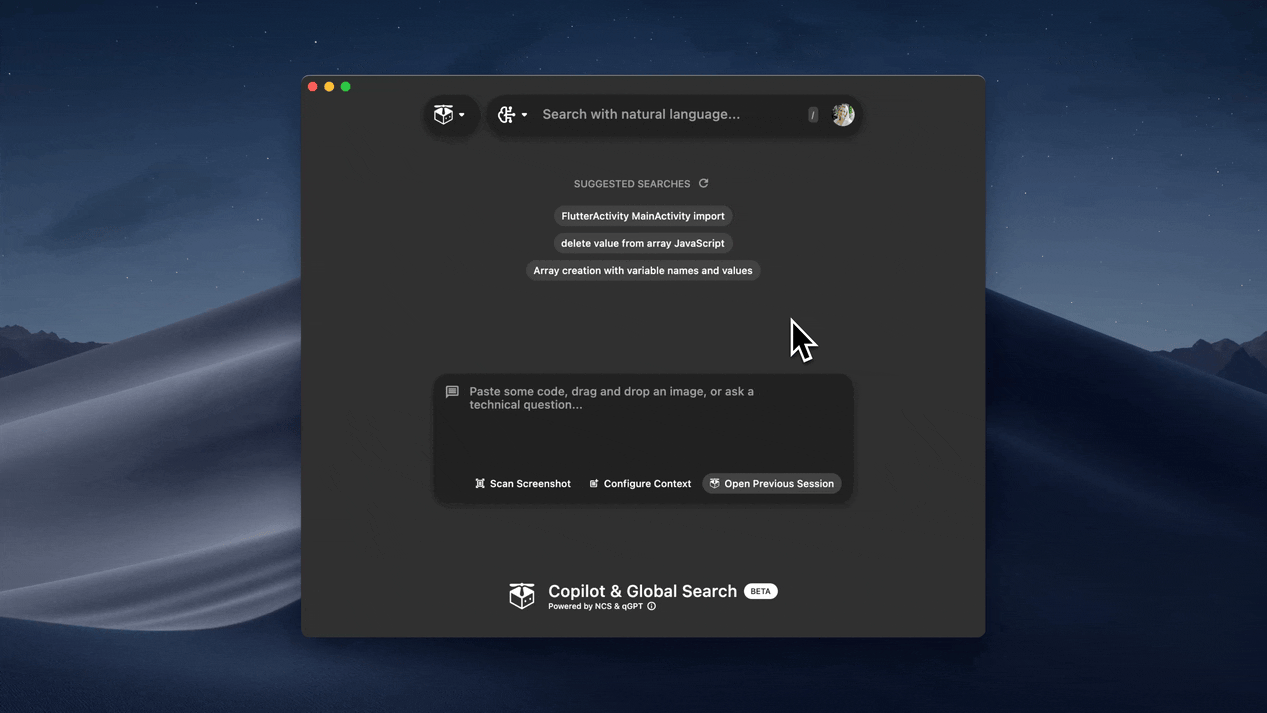Open the Pieces cube logo menu
The image size is (1267, 713).
pos(450,115)
